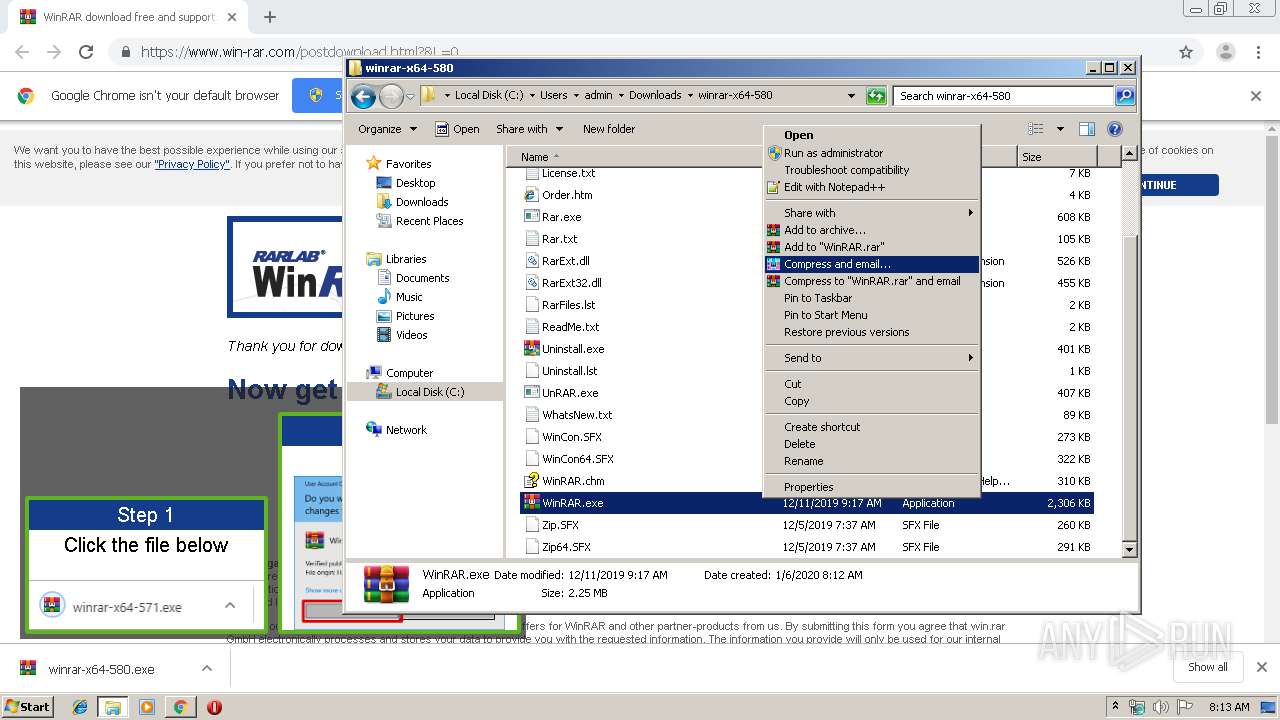Click the Internet Explorer taskbar icon

(x=80, y=707)
